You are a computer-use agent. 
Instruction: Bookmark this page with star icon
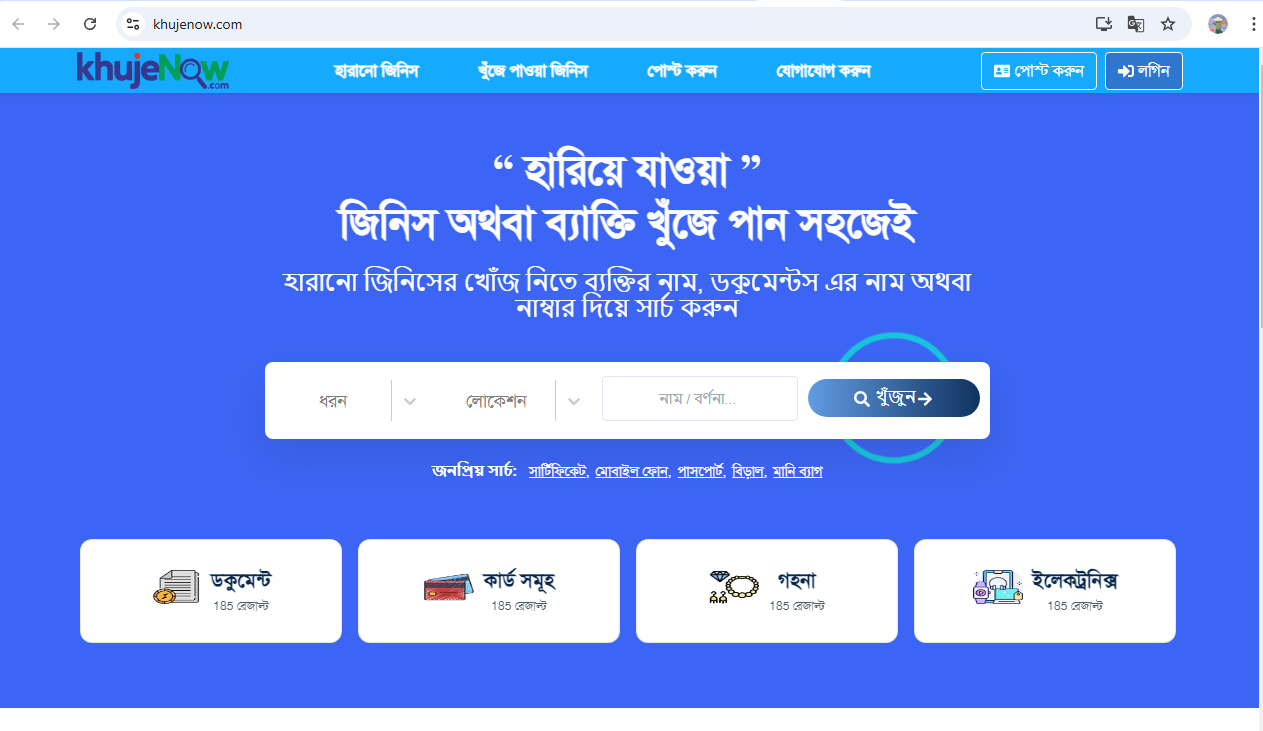pos(1167,24)
